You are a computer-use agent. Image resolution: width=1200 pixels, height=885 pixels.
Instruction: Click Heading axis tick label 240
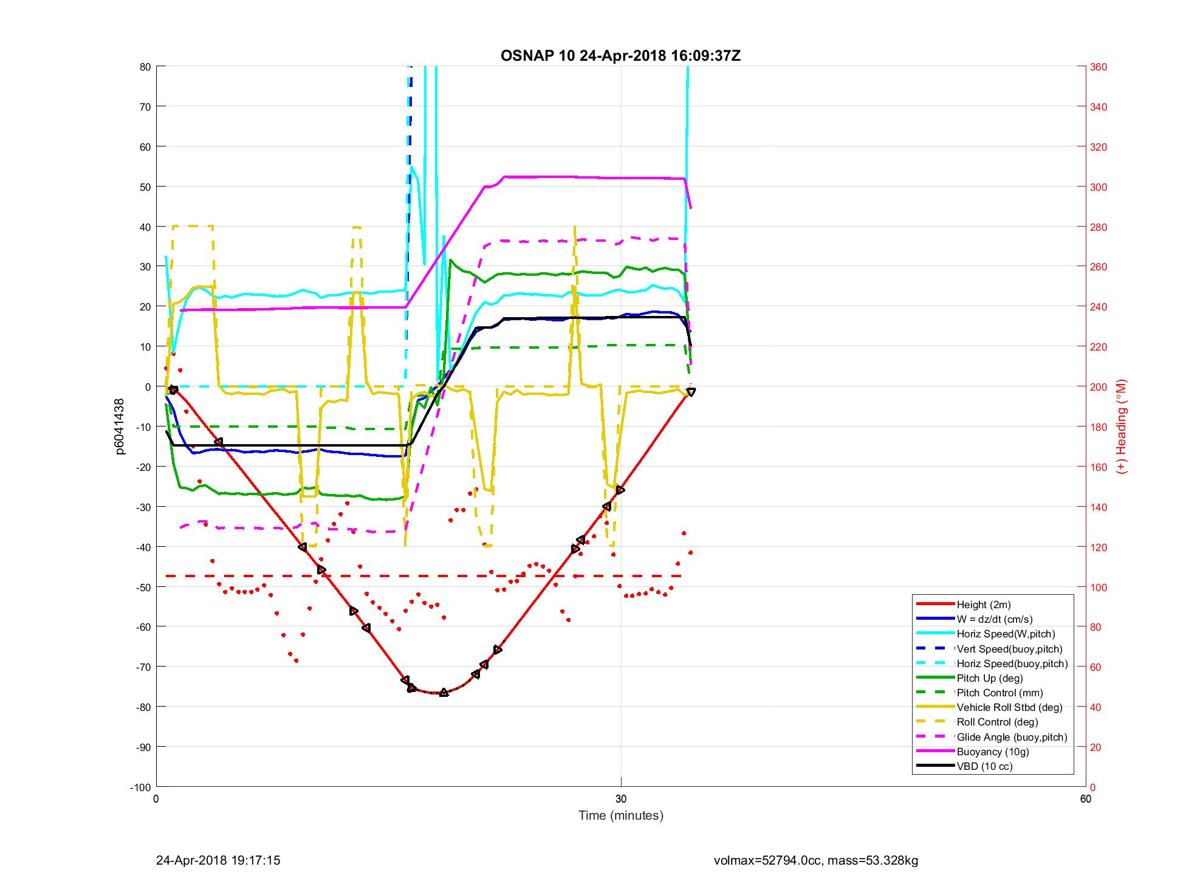(1098, 307)
